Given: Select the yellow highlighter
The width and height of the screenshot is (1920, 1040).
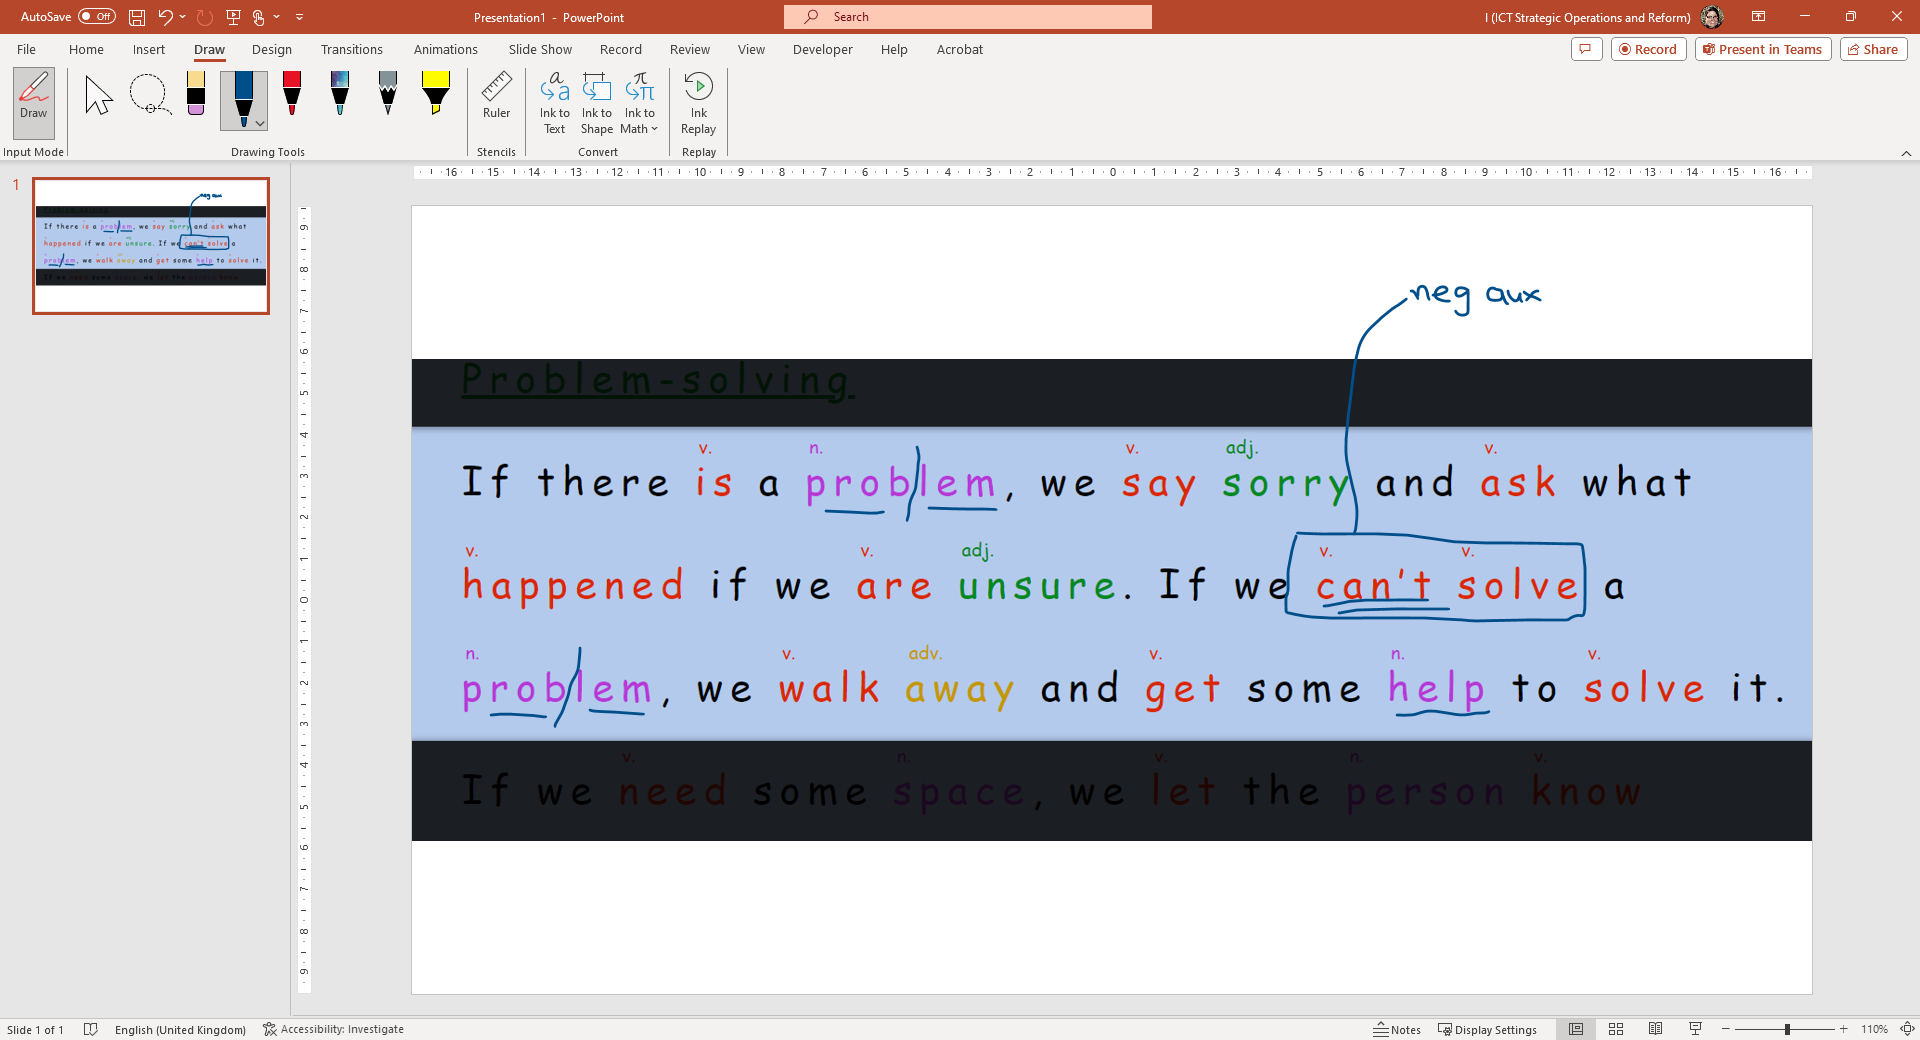Looking at the screenshot, I should point(436,95).
